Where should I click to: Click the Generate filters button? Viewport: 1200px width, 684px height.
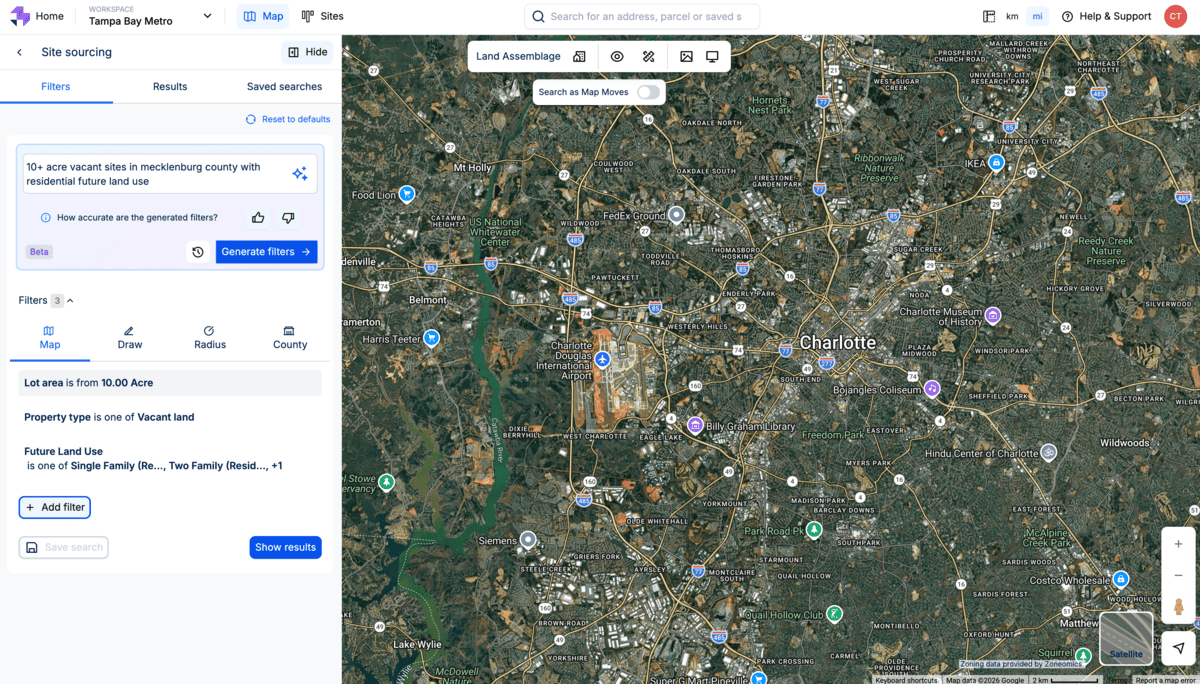(x=266, y=252)
